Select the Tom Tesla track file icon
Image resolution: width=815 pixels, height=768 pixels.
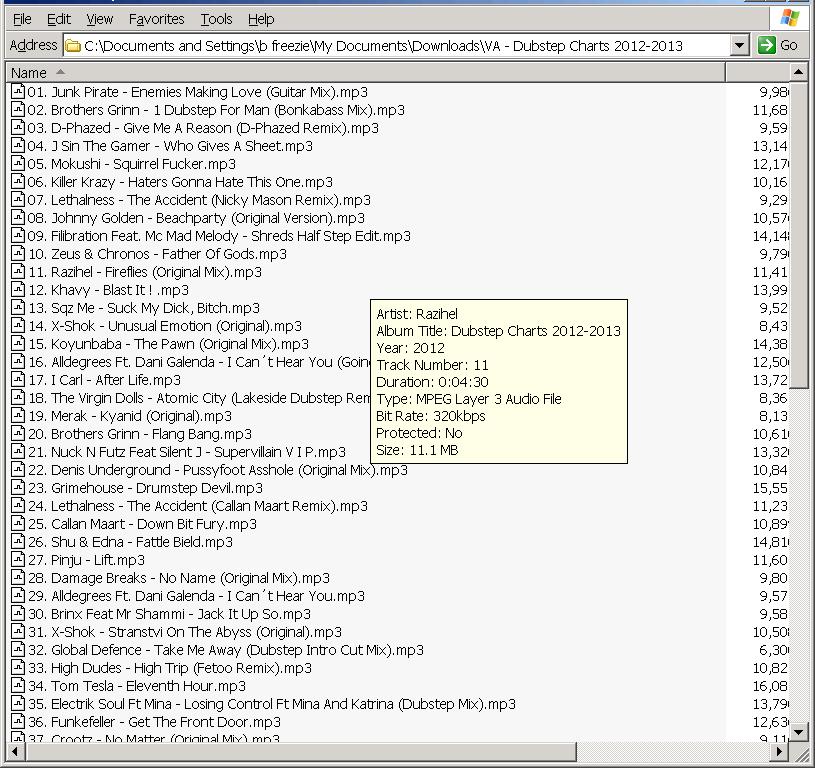click(18, 686)
